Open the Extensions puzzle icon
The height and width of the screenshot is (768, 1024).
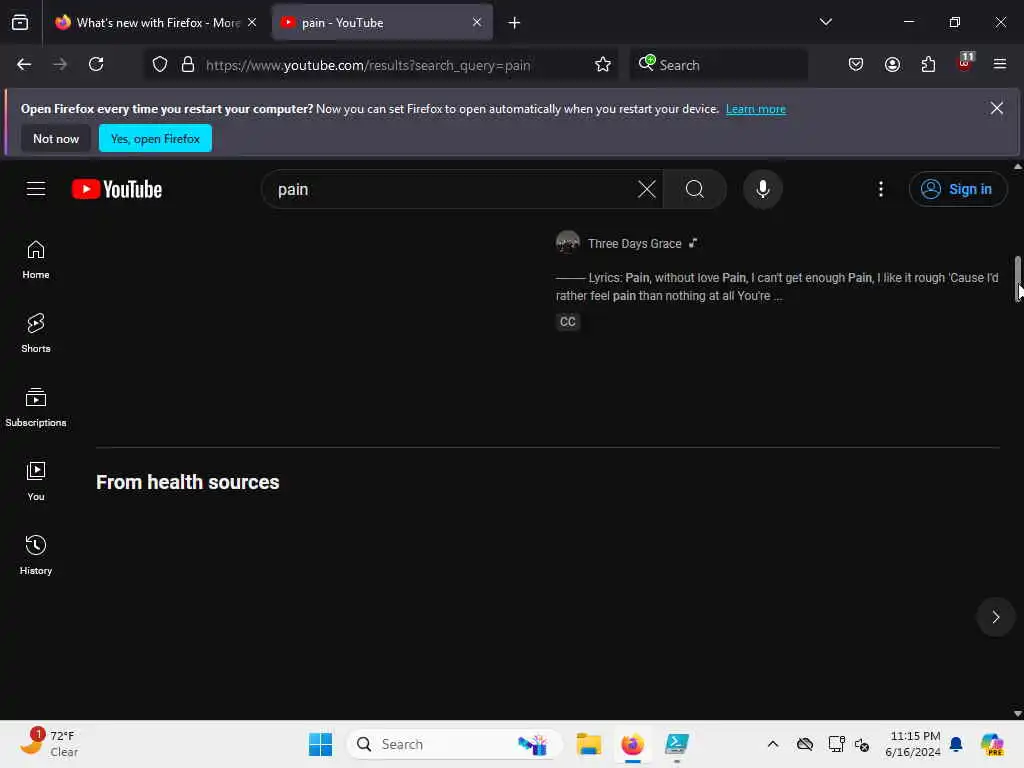(x=928, y=64)
